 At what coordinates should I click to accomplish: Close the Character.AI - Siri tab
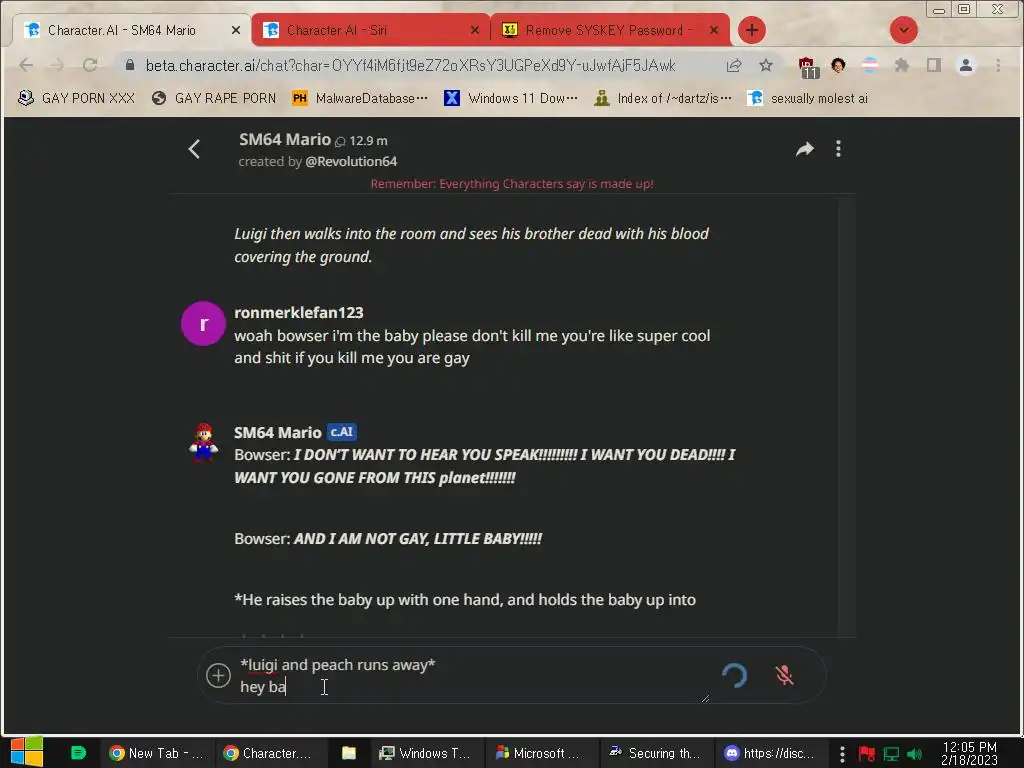pyautogui.click(x=475, y=30)
